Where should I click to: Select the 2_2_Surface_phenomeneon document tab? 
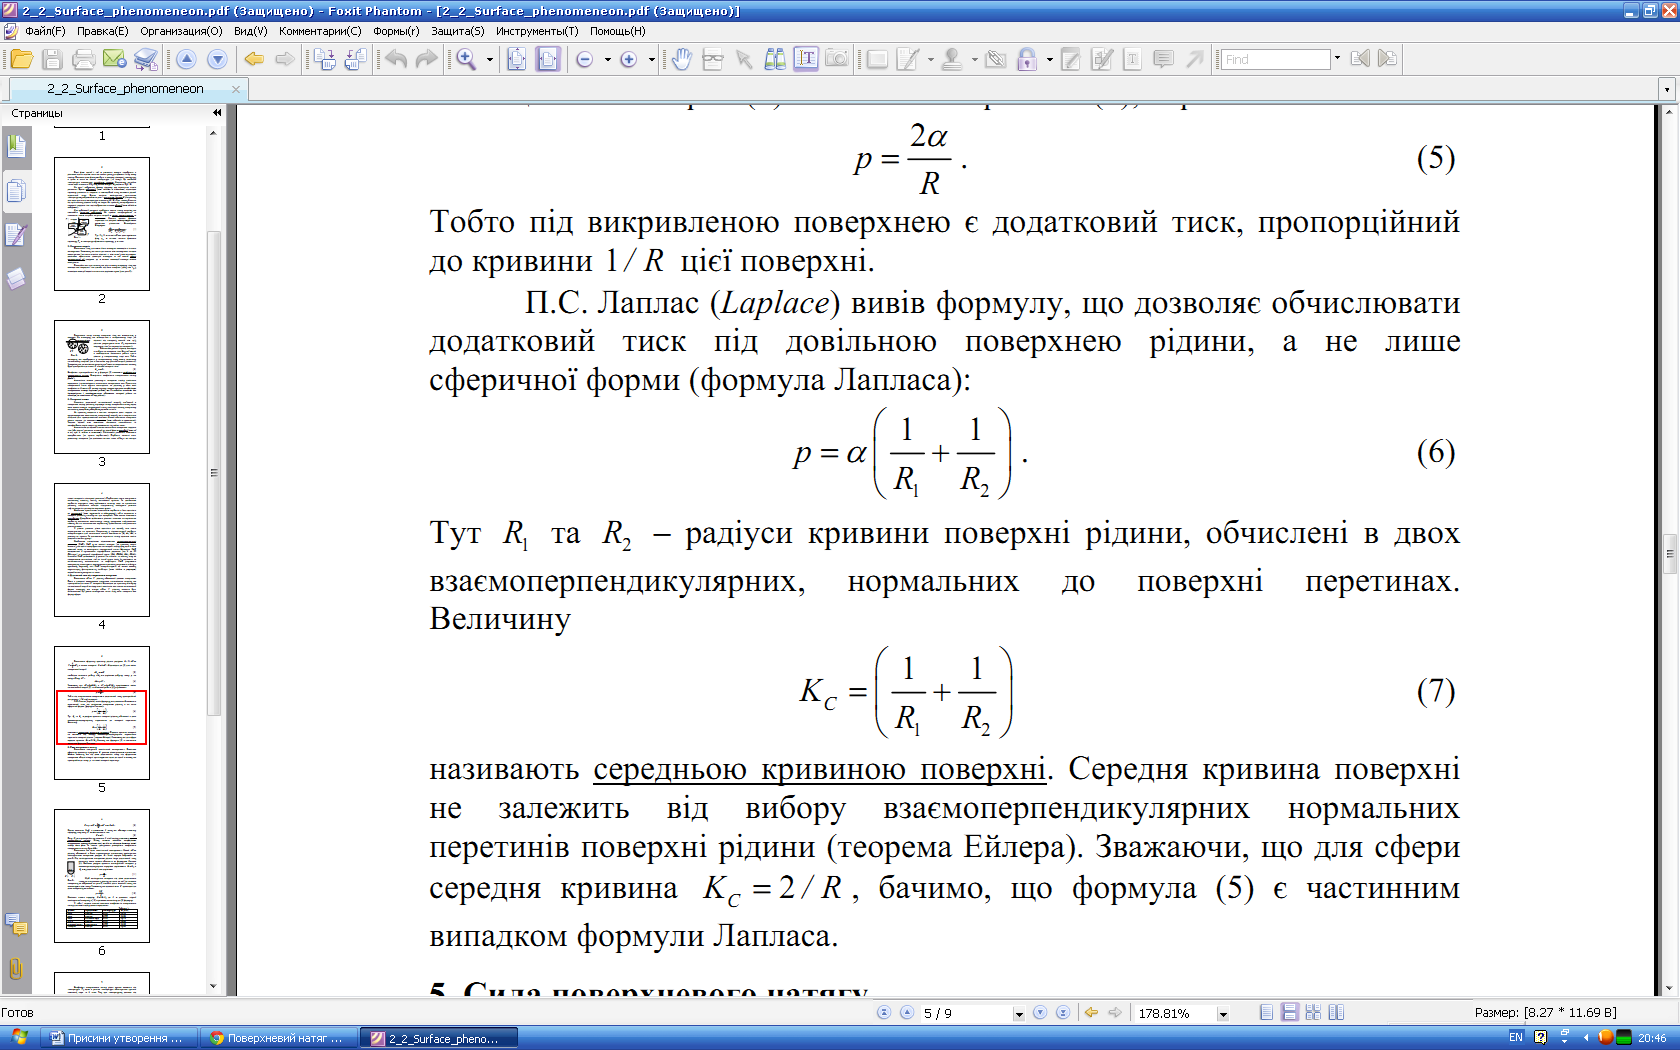[126, 89]
